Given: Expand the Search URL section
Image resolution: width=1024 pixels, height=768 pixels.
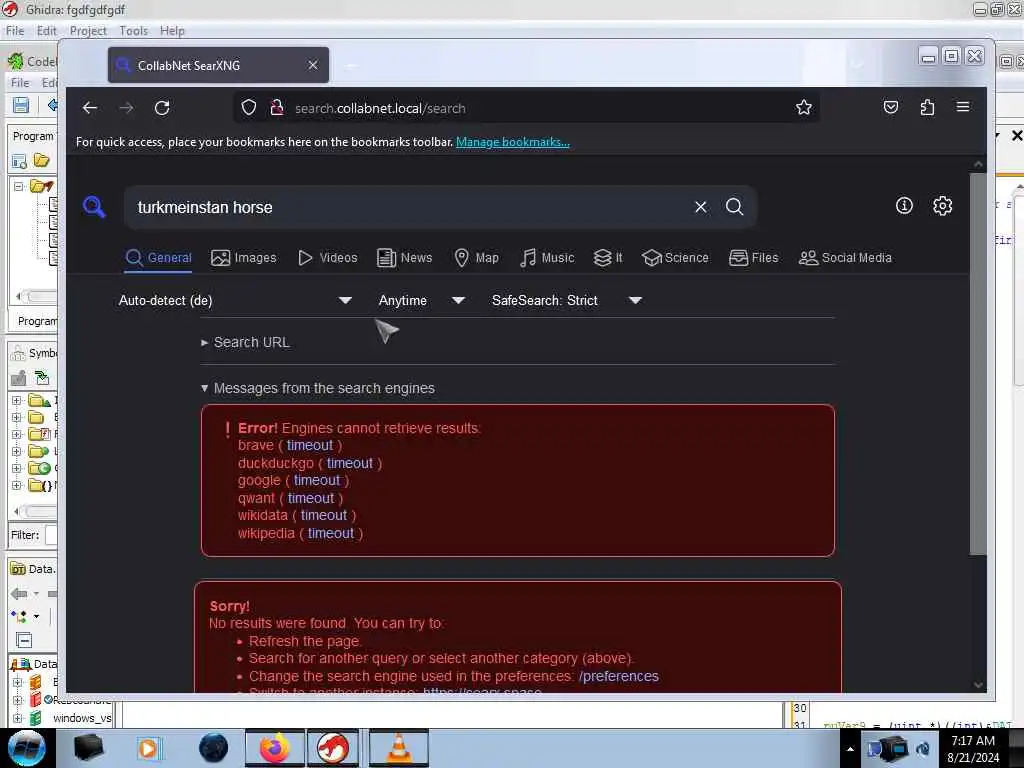Looking at the screenshot, I should [246, 342].
